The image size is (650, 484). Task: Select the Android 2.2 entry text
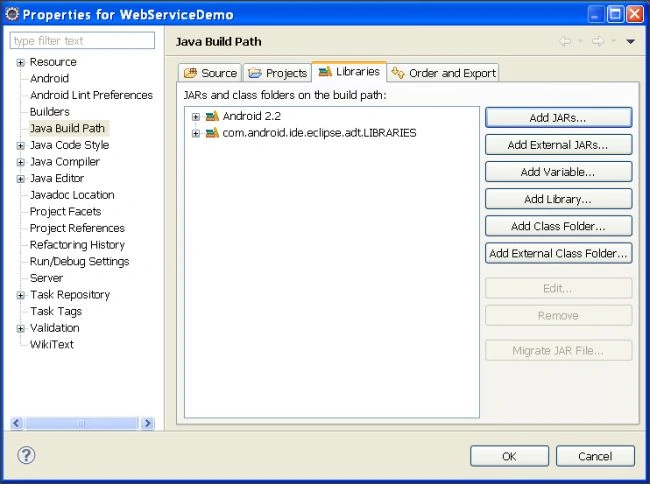pos(252,116)
